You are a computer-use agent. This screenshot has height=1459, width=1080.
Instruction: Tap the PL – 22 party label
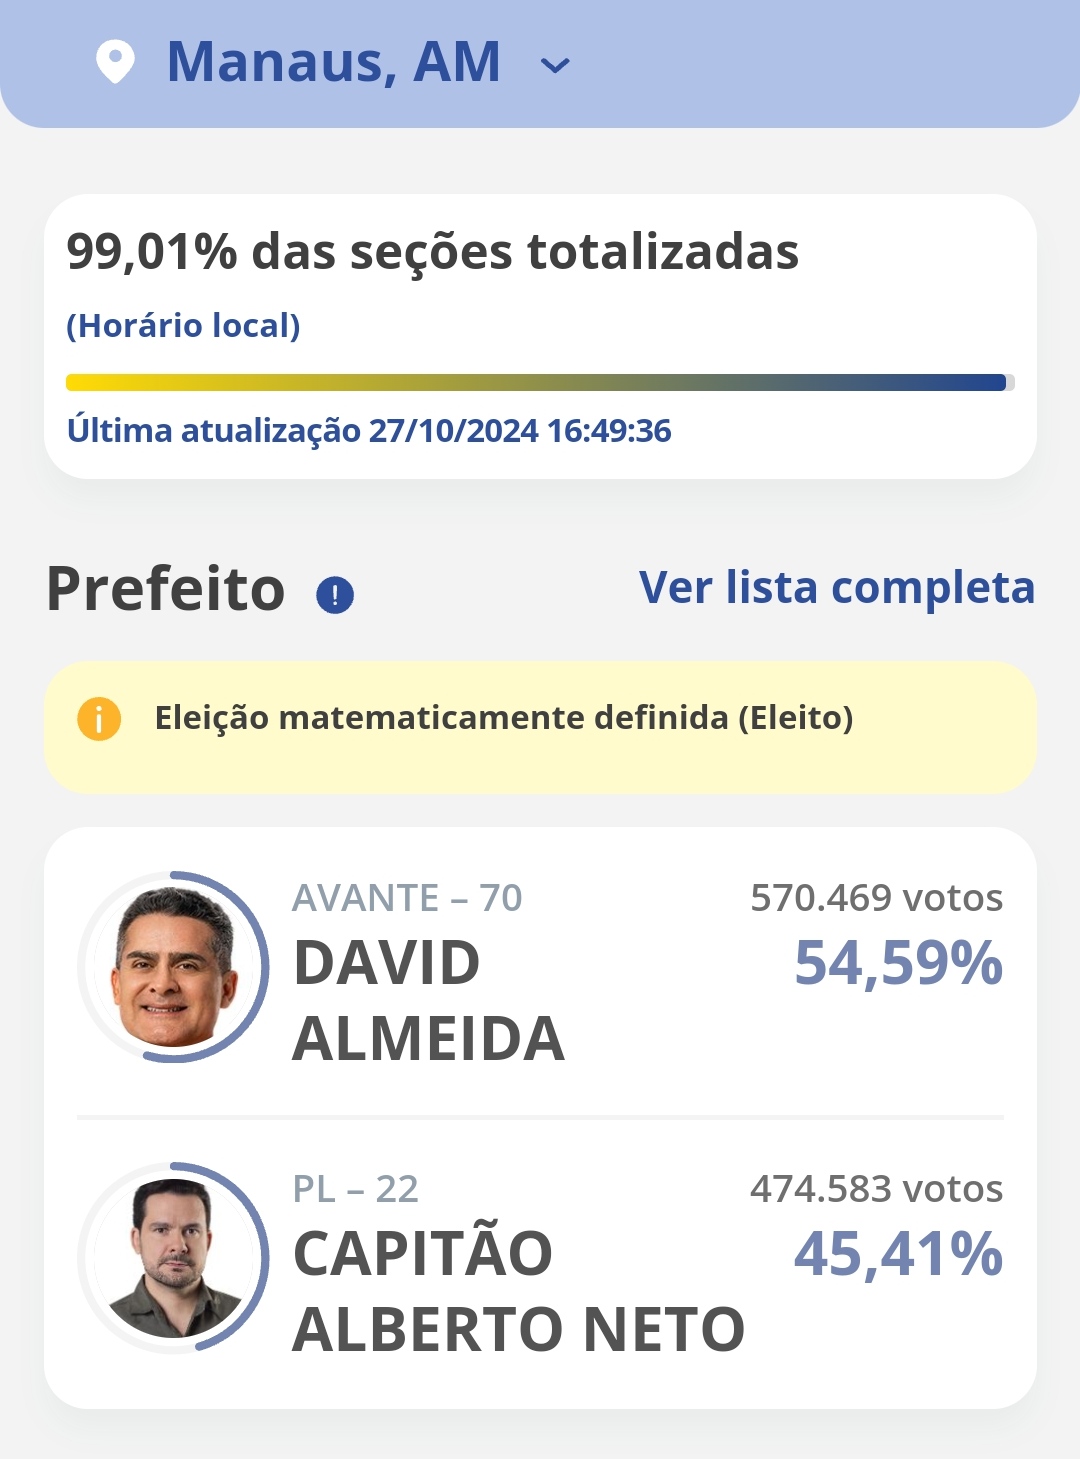coord(355,1189)
